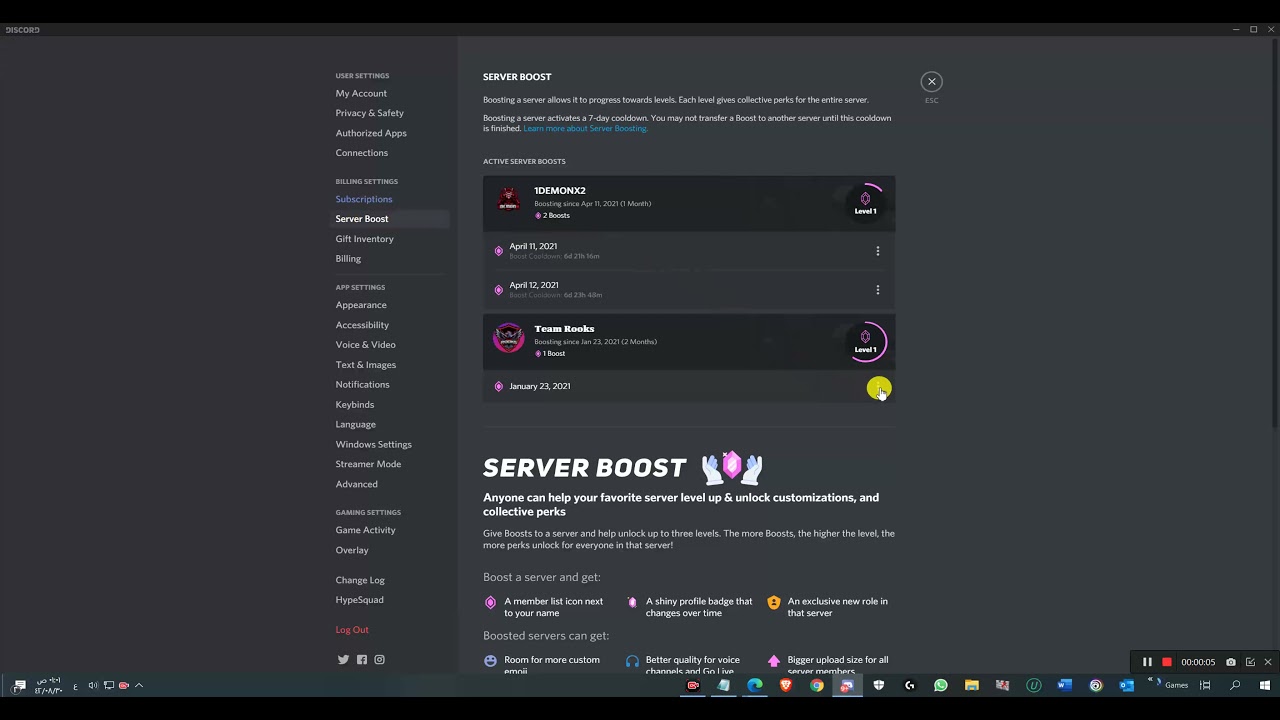The width and height of the screenshot is (1280, 720).
Task: Click the Discord taskbar icon
Action: [847, 685]
